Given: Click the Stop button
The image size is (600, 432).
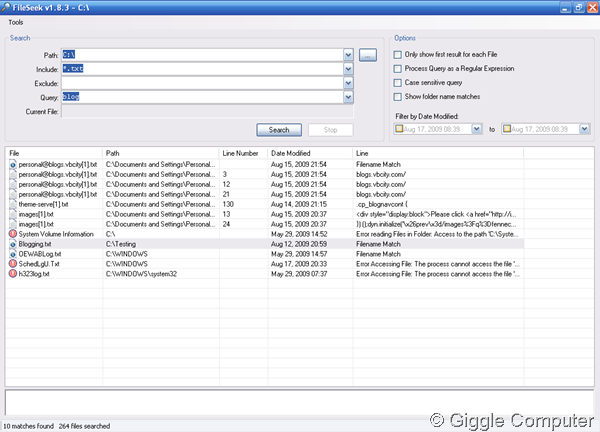Looking at the screenshot, I should point(331,130).
